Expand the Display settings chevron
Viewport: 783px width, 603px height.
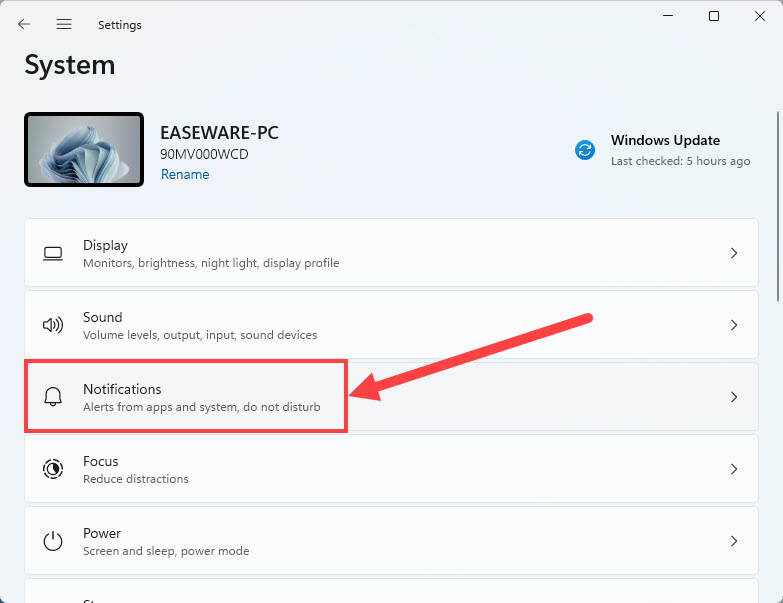(734, 253)
